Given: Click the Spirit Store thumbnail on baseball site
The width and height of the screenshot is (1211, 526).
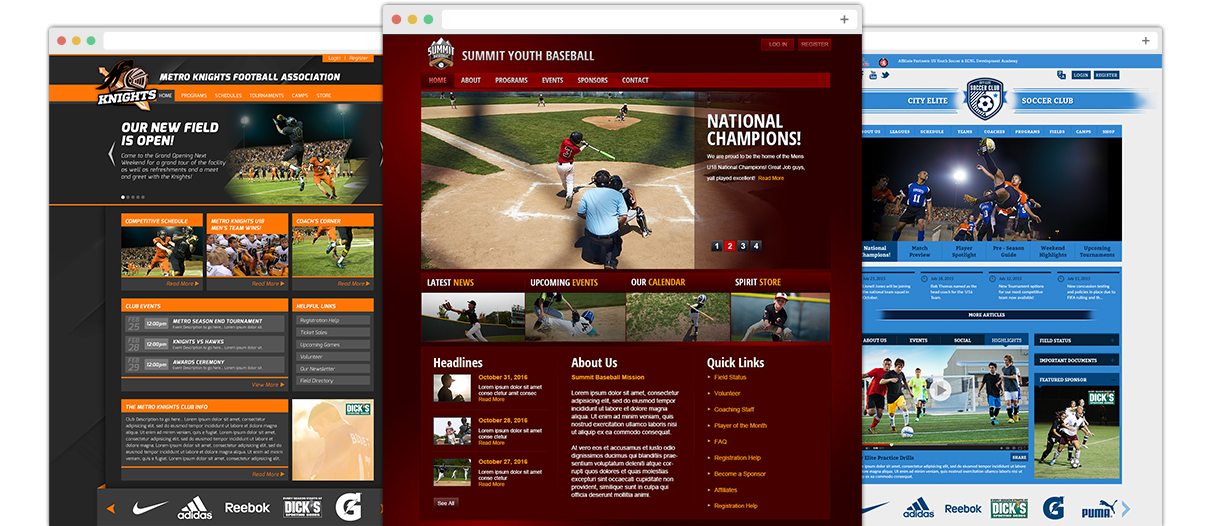Looking at the screenshot, I should [x=780, y=316].
